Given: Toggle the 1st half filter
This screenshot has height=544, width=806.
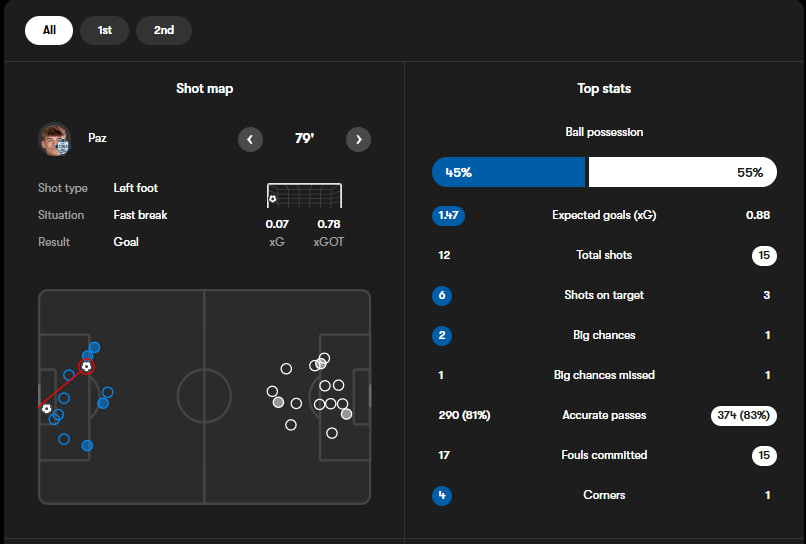Looking at the screenshot, I should [x=105, y=30].
